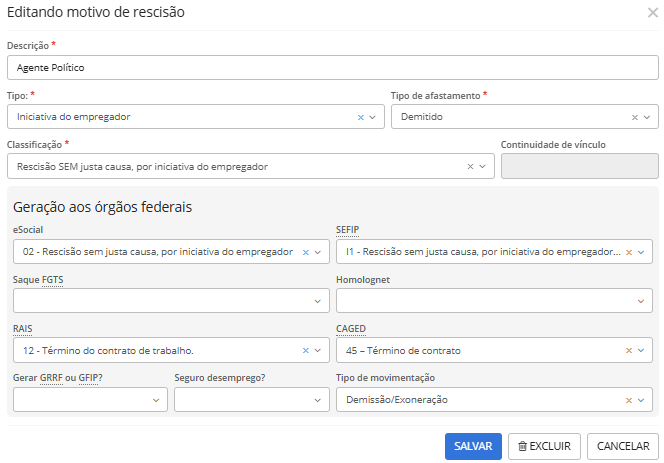Expand the SEFIP dropdown chevron
The width and height of the screenshot is (664, 463).
[x=641, y=252]
